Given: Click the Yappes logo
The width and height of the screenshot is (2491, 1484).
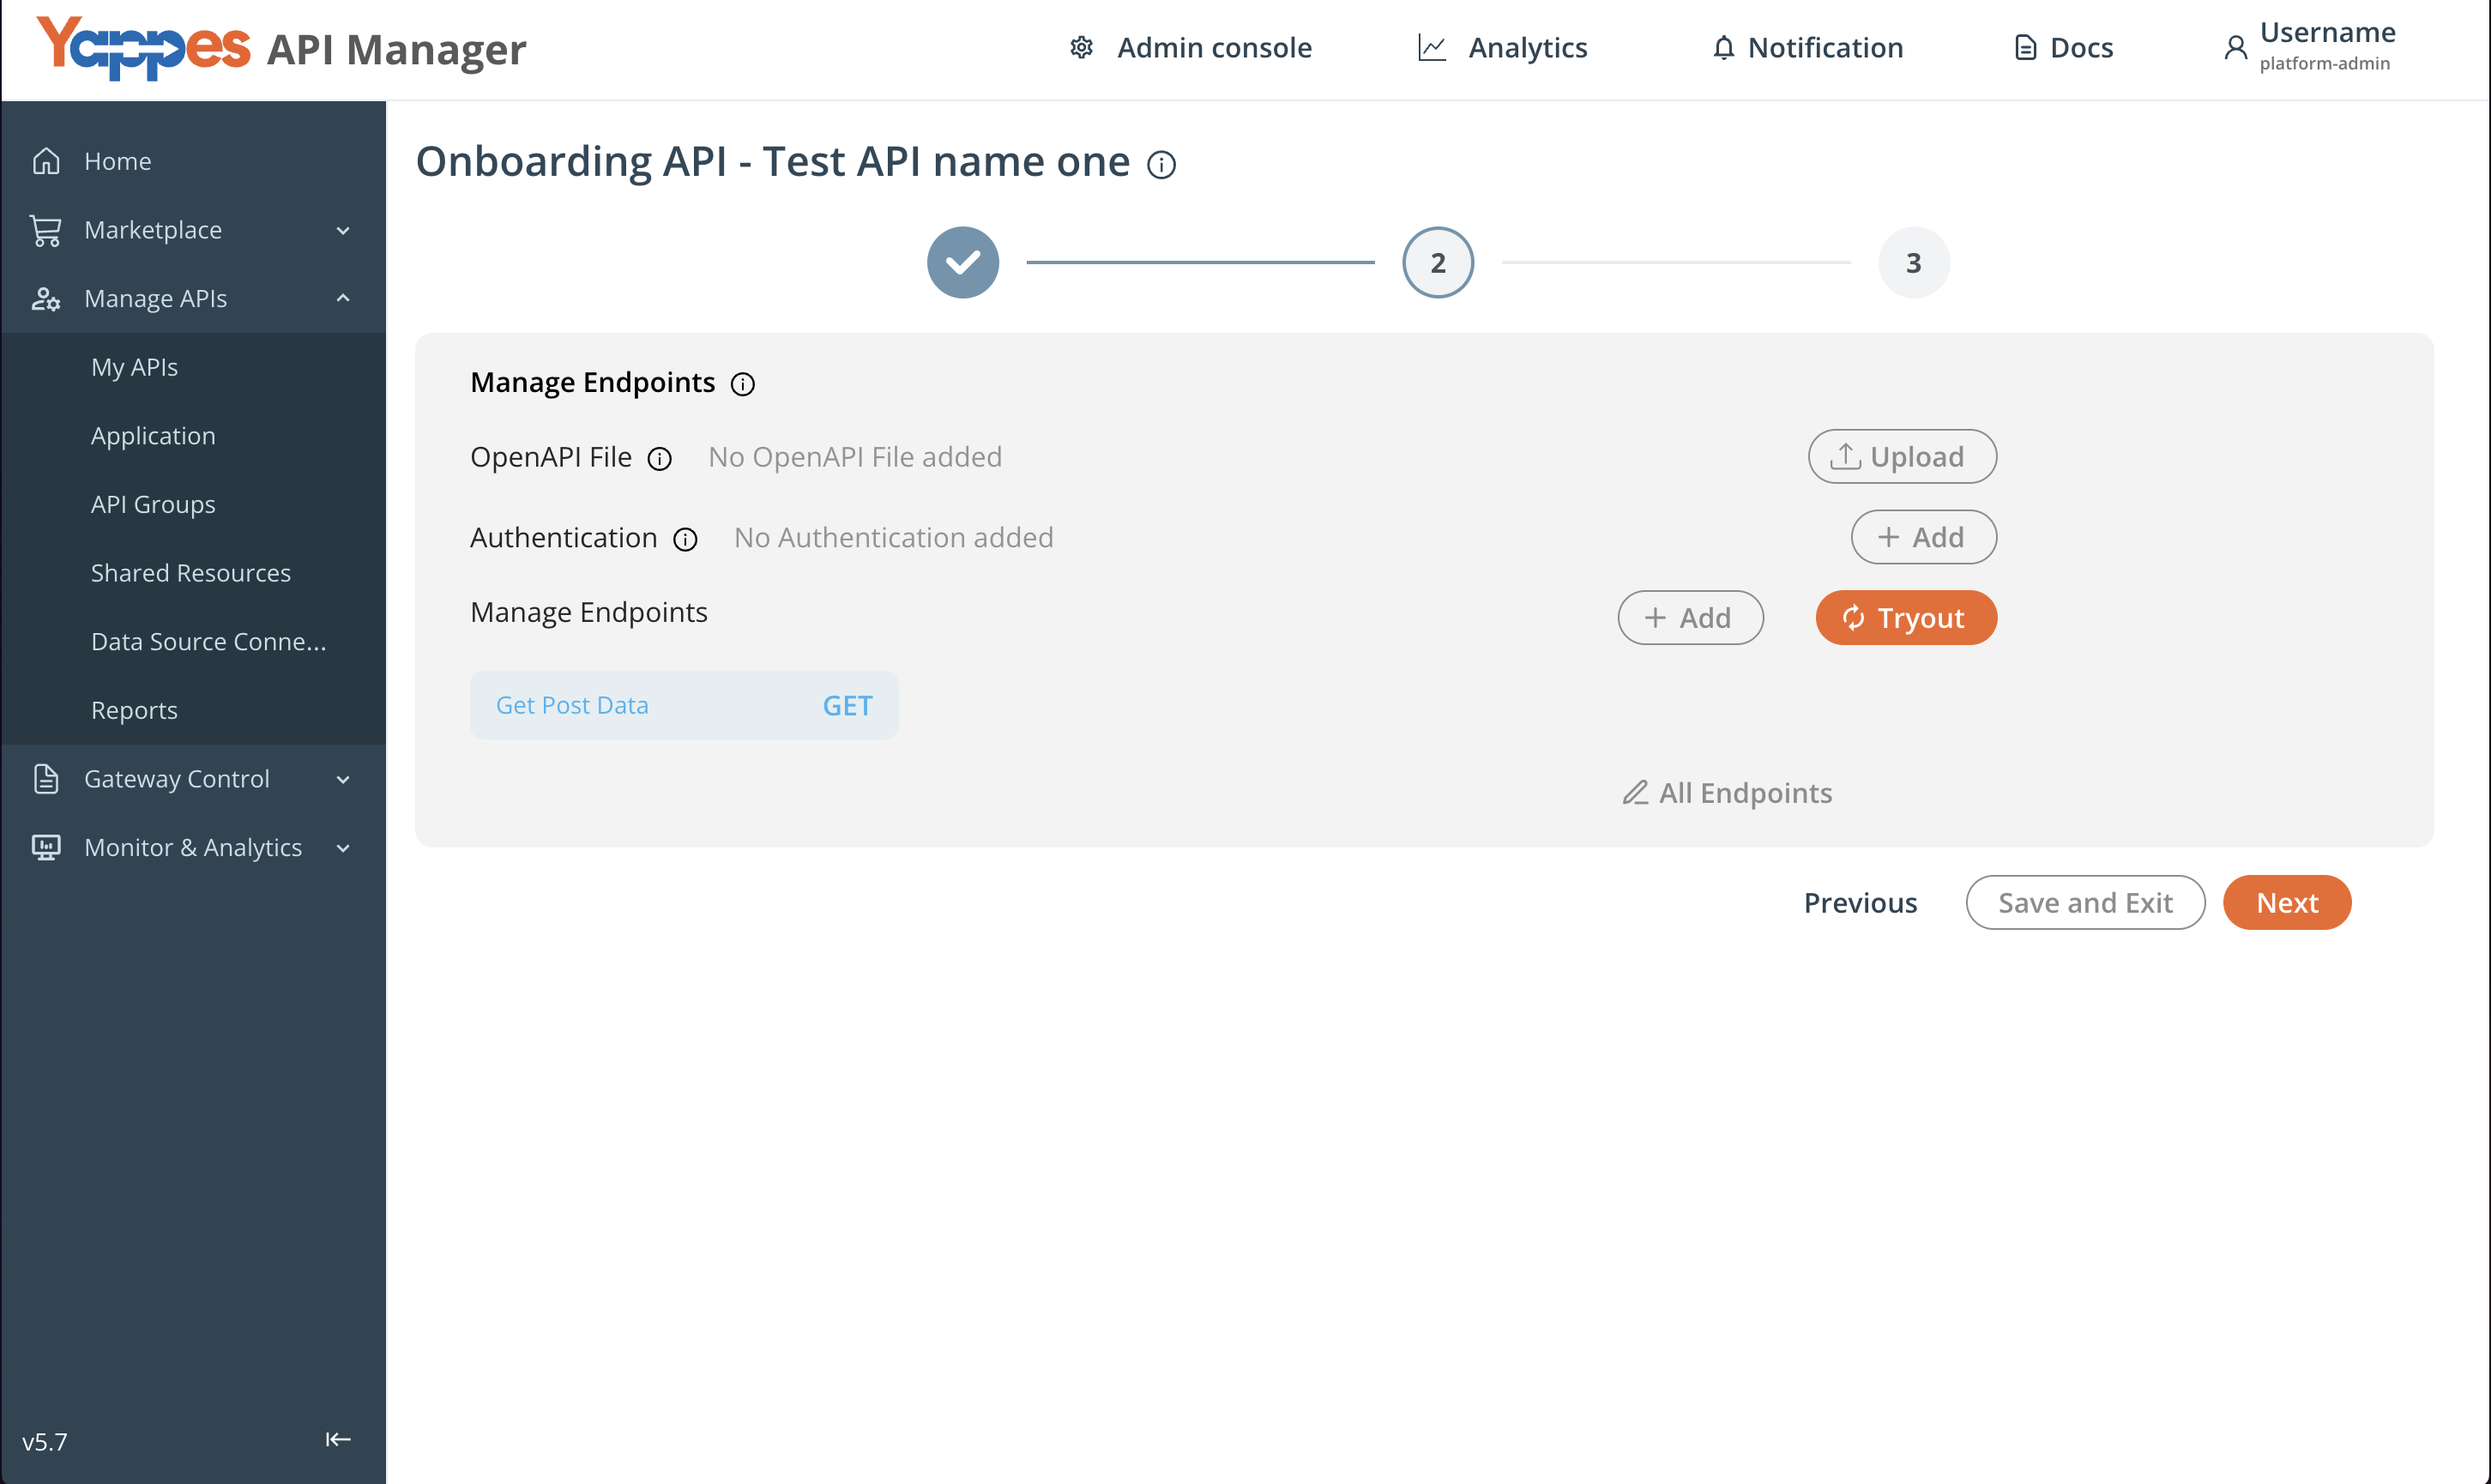Looking at the screenshot, I should point(144,47).
